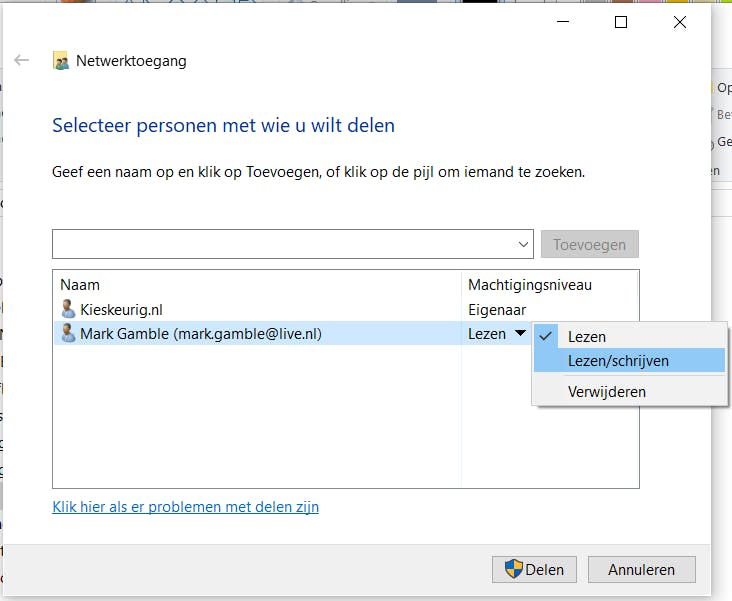Select the Kieskeurig.nl user icon
The width and height of the screenshot is (732, 601).
[68, 309]
